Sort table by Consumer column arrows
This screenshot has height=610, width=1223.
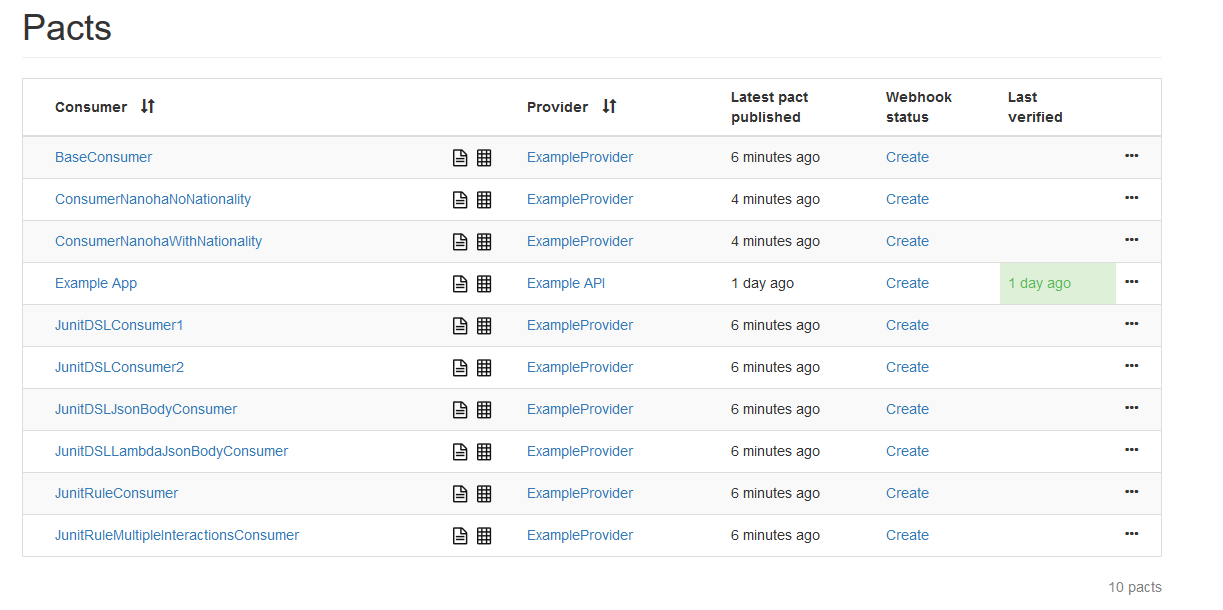tap(148, 106)
